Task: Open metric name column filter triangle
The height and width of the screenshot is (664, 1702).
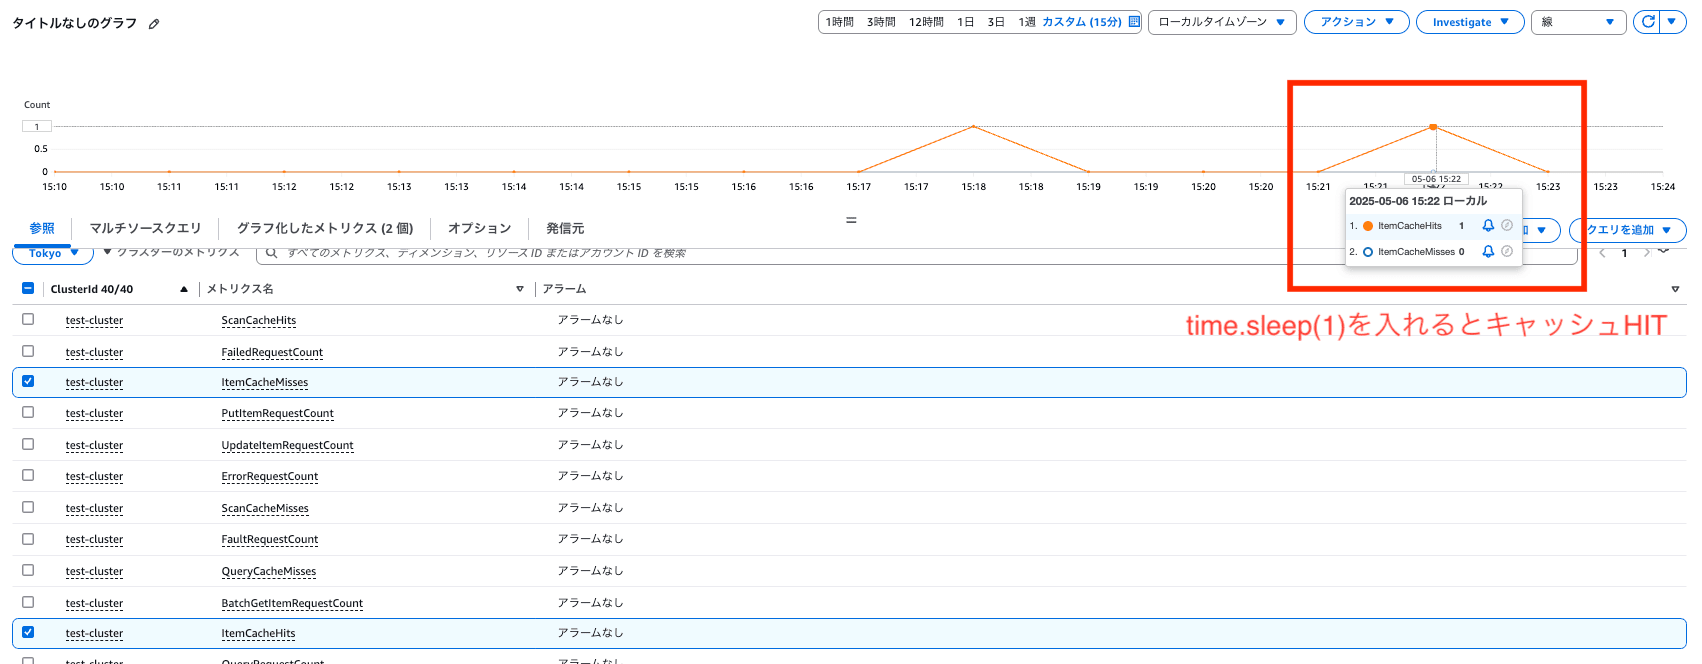Action: (520, 289)
